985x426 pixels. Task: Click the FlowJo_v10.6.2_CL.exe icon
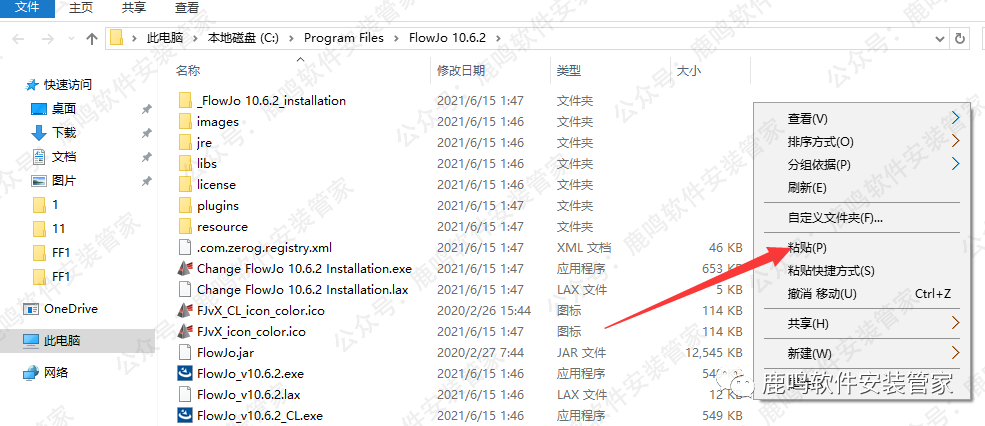[x=184, y=415]
